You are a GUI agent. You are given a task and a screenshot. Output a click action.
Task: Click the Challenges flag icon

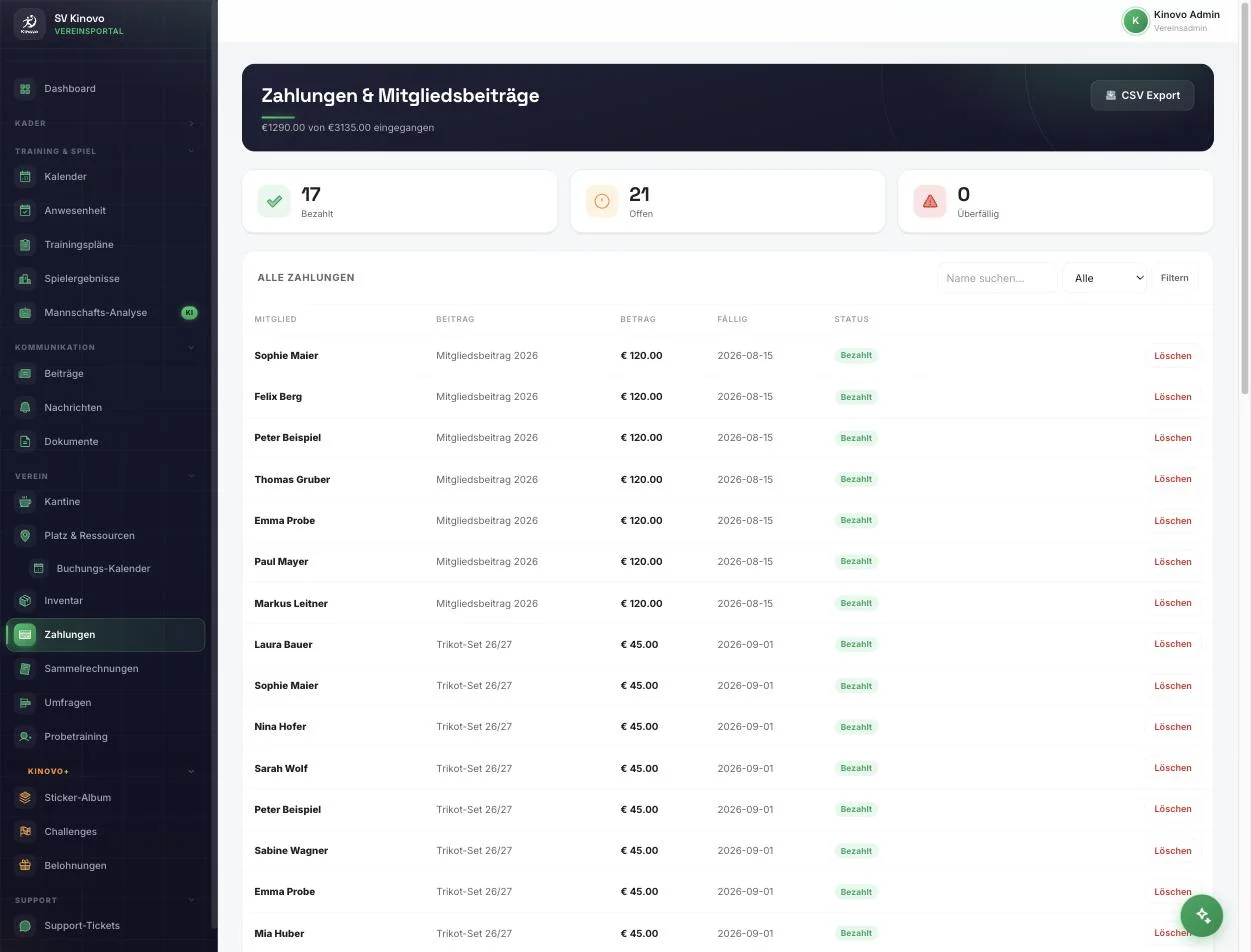(x=25, y=832)
